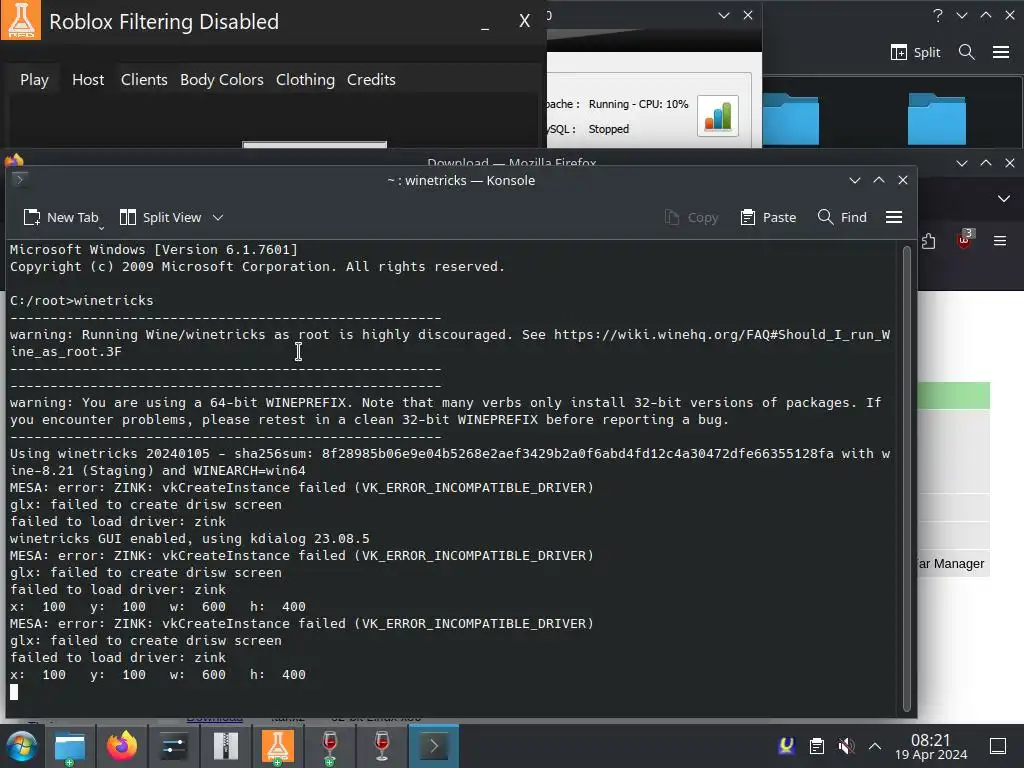The image size is (1024, 768).
Task: Click Paste in Konsole toolbar
Action: pos(768,217)
